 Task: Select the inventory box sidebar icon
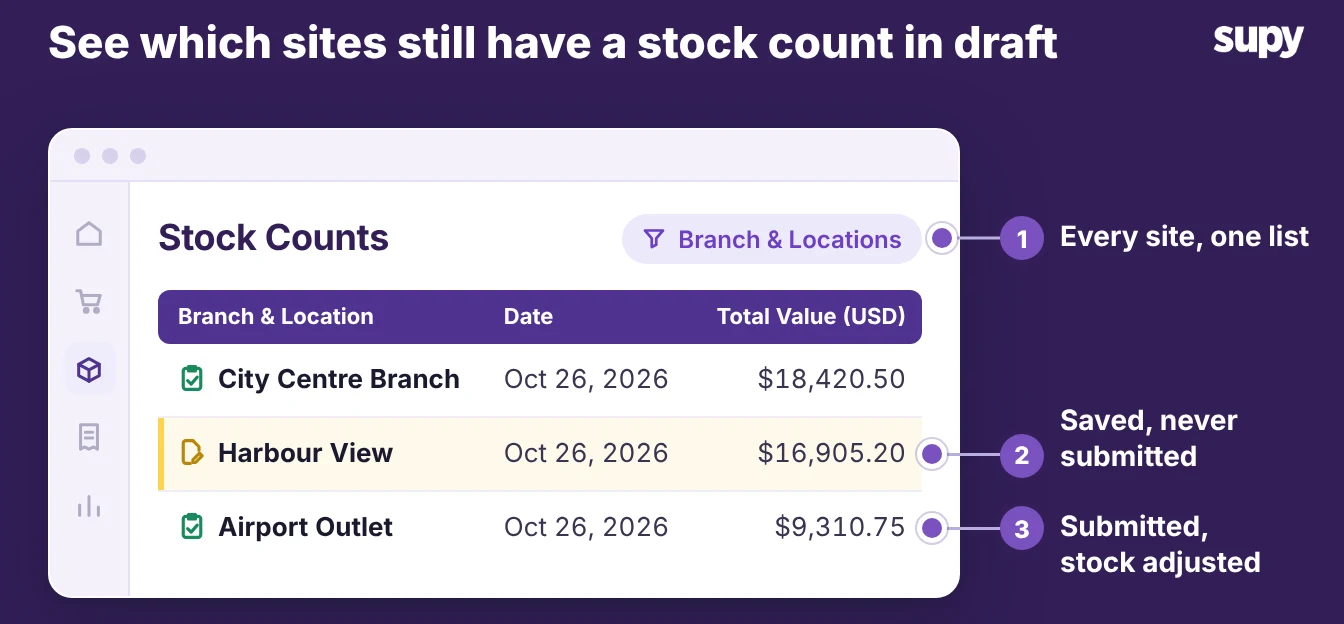tap(89, 370)
